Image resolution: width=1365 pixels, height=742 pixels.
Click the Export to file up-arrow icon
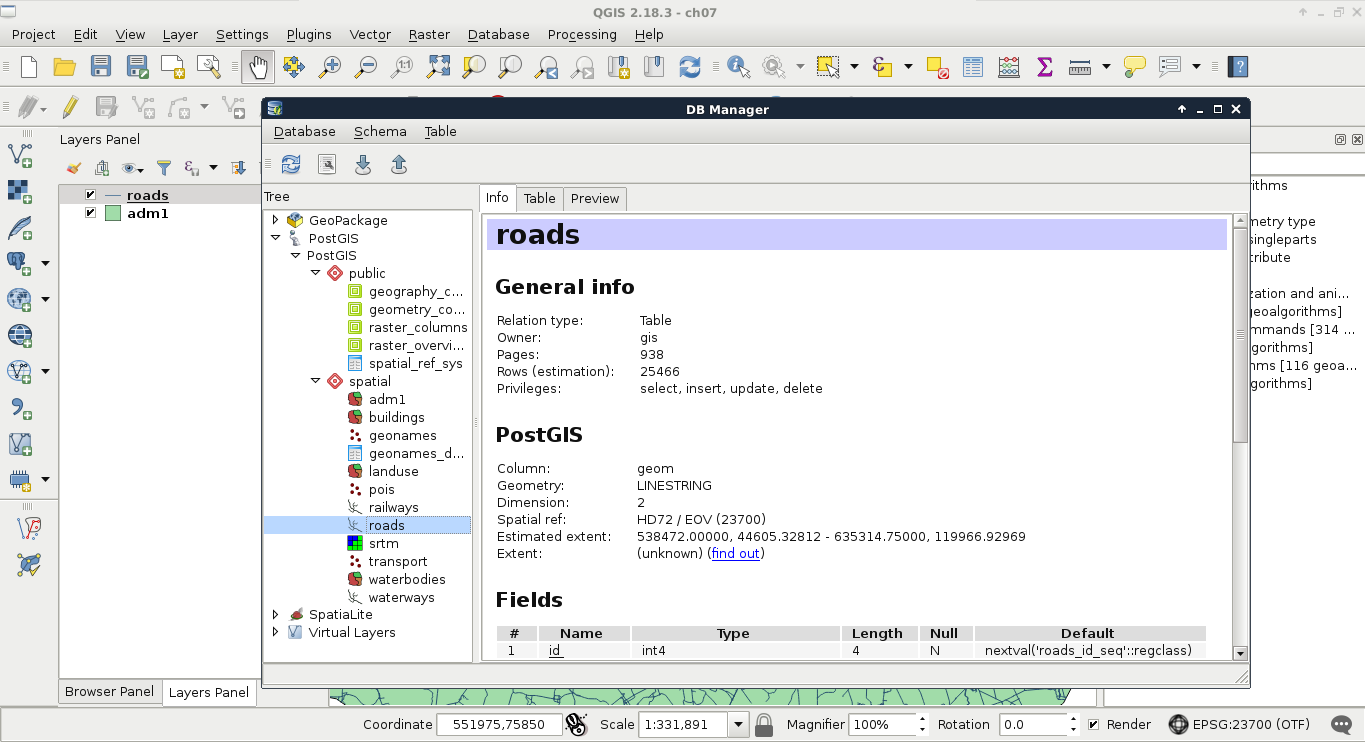coord(399,165)
